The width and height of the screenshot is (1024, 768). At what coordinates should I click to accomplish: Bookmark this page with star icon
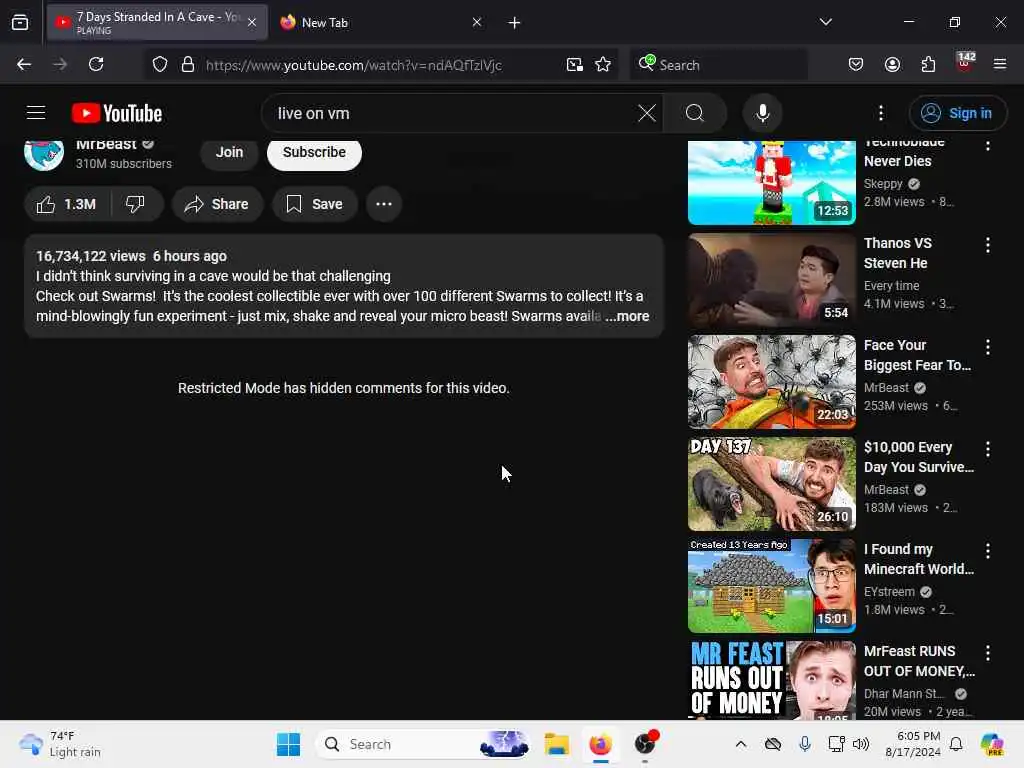tap(603, 65)
